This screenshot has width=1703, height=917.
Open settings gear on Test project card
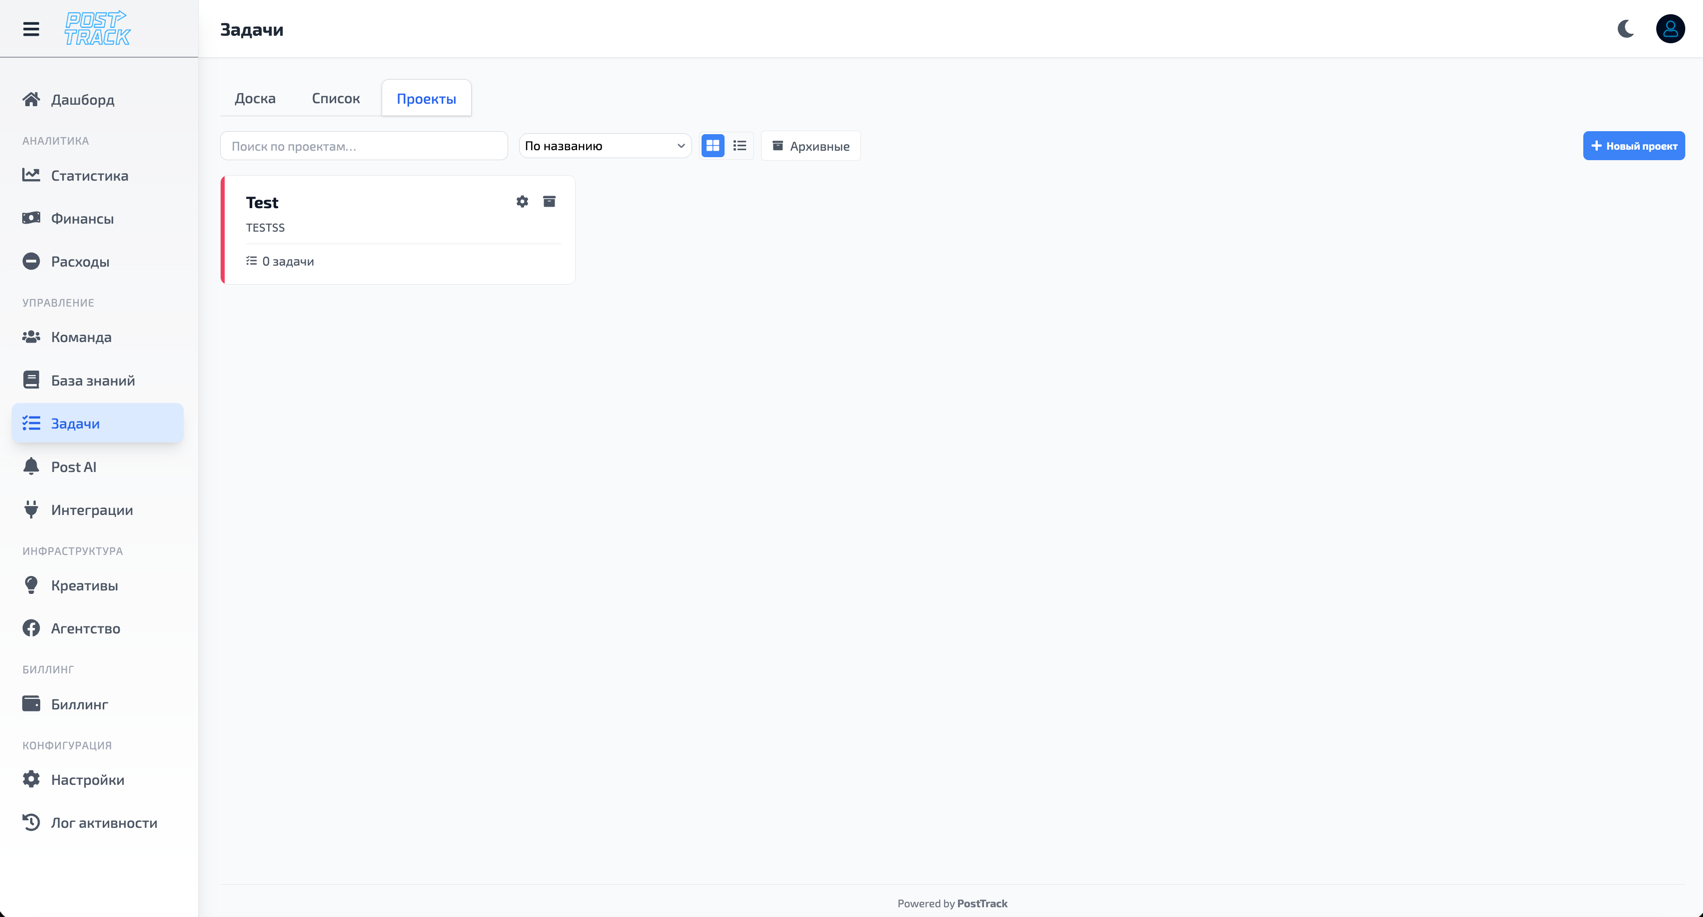[x=522, y=201]
